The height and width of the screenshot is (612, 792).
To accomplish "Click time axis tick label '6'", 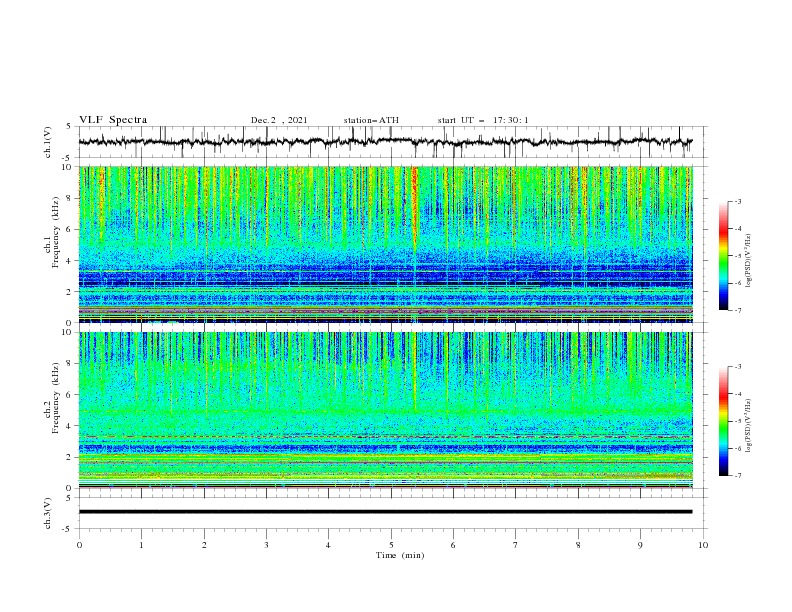I will tap(453, 545).
